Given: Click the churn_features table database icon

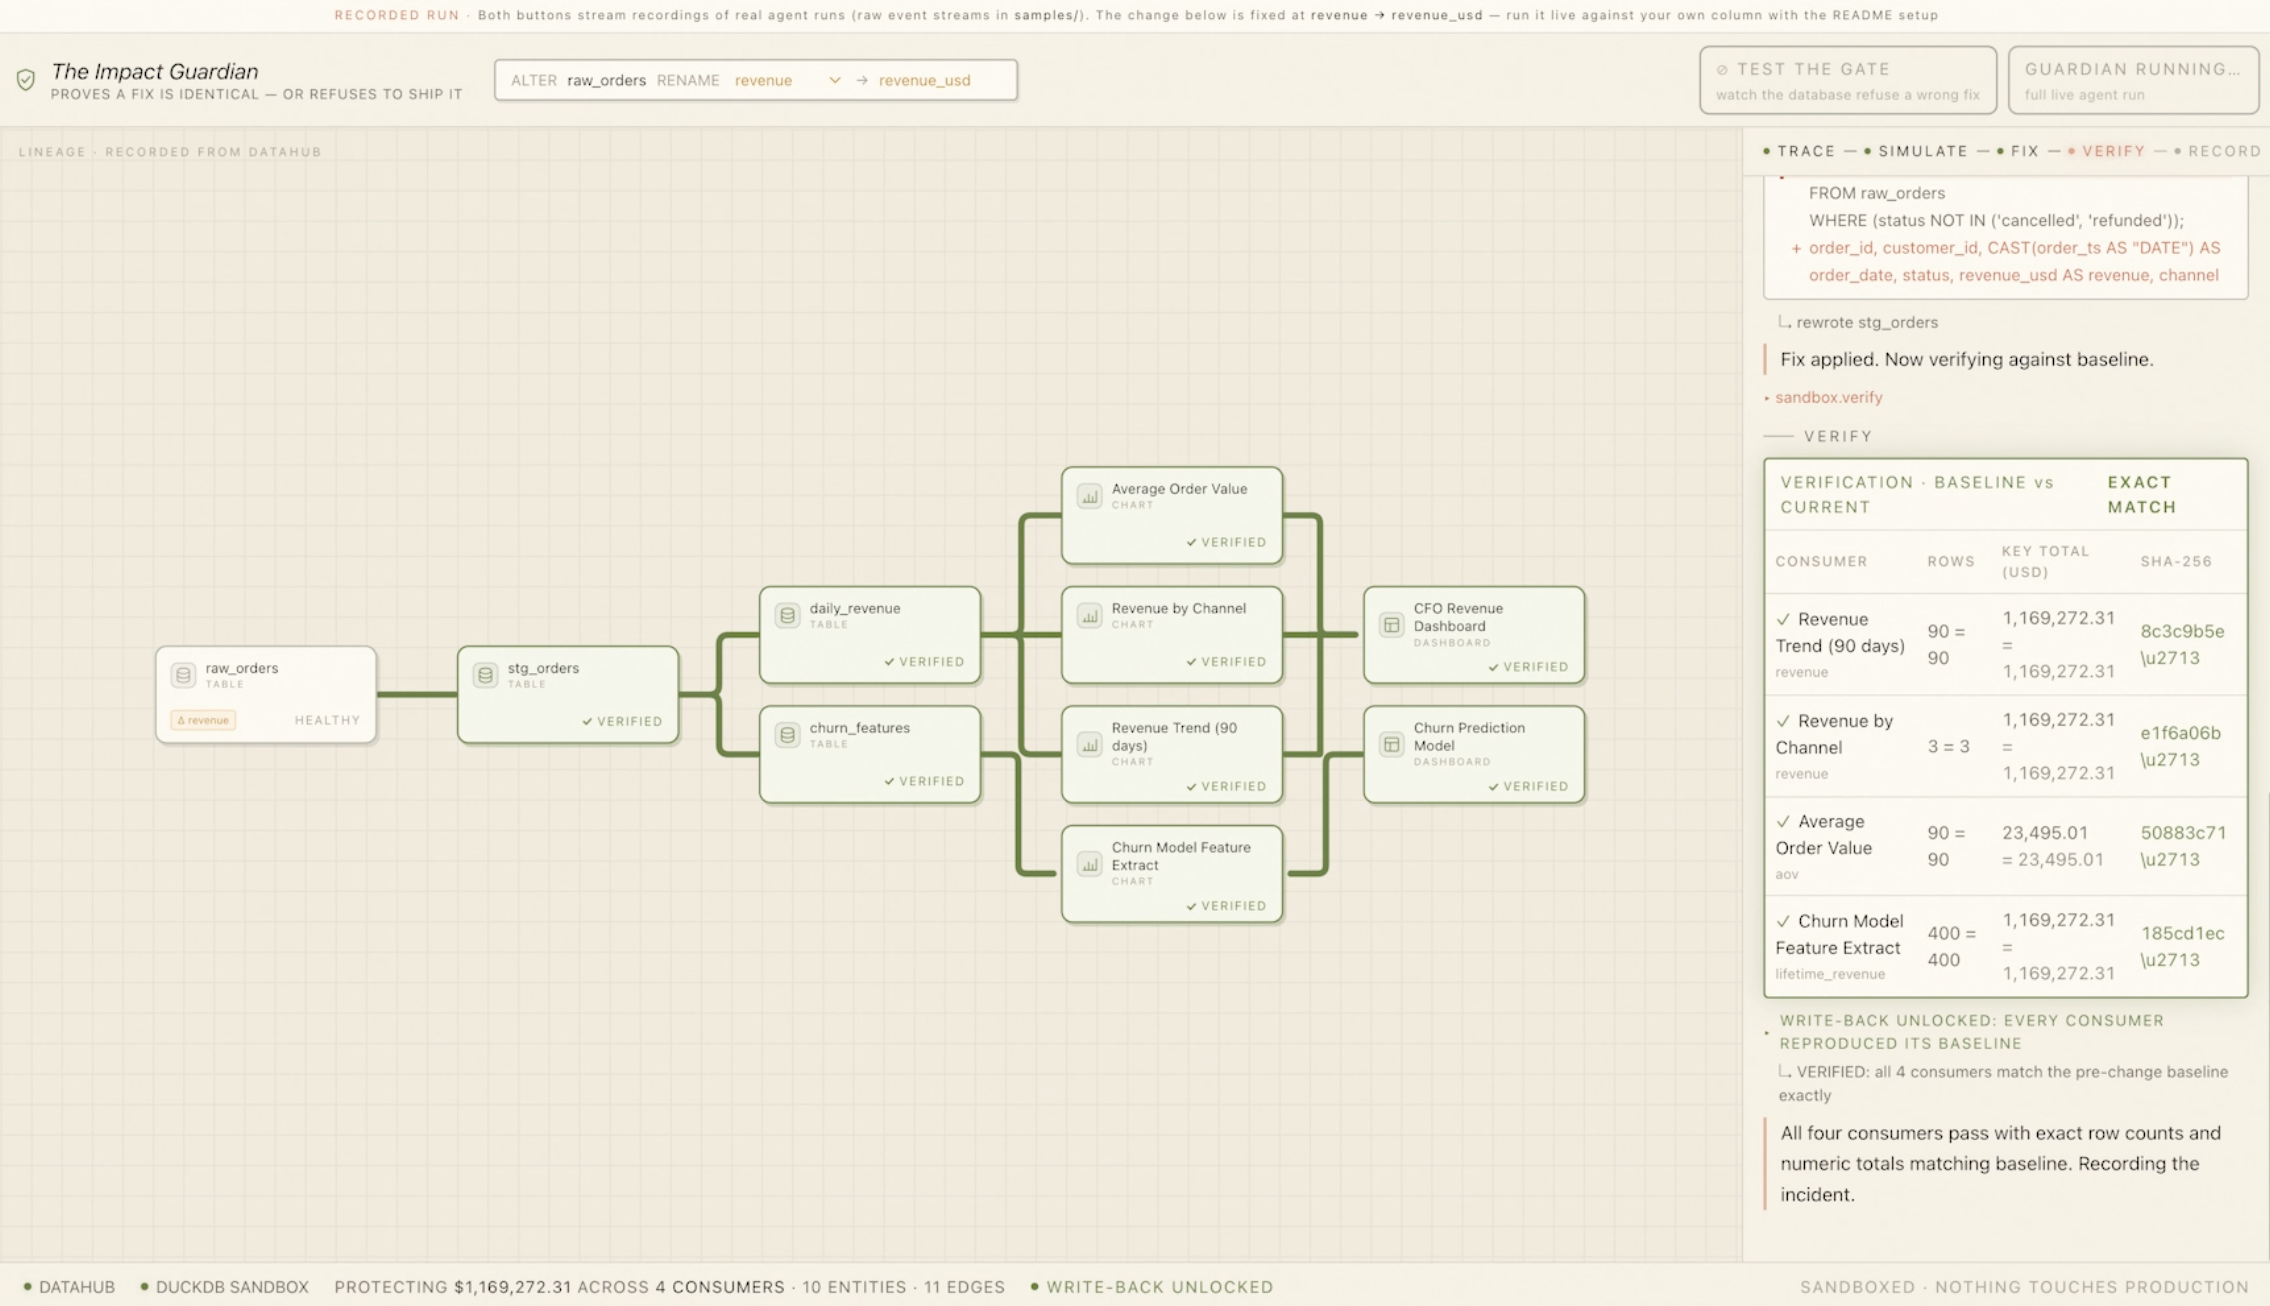Looking at the screenshot, I should point(787,735).
